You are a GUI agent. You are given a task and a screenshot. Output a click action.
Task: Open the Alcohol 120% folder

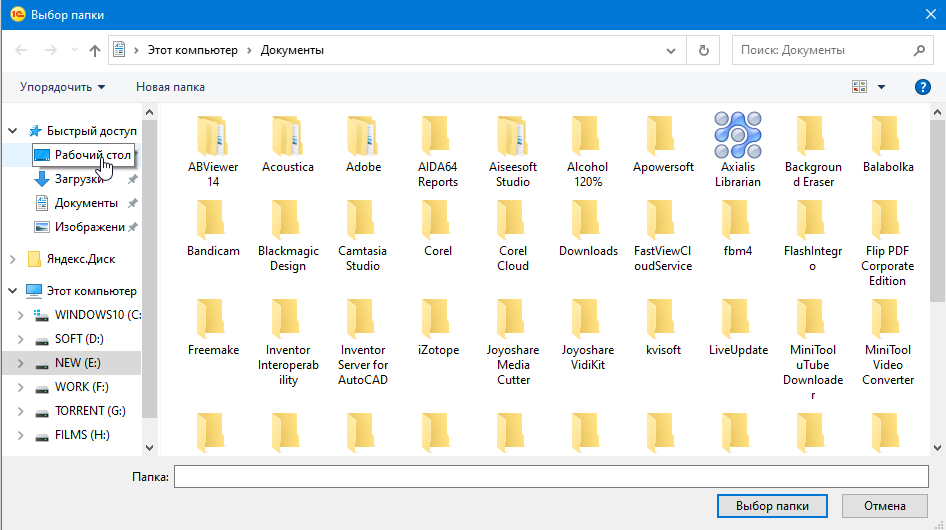click(x=588, y=151)
